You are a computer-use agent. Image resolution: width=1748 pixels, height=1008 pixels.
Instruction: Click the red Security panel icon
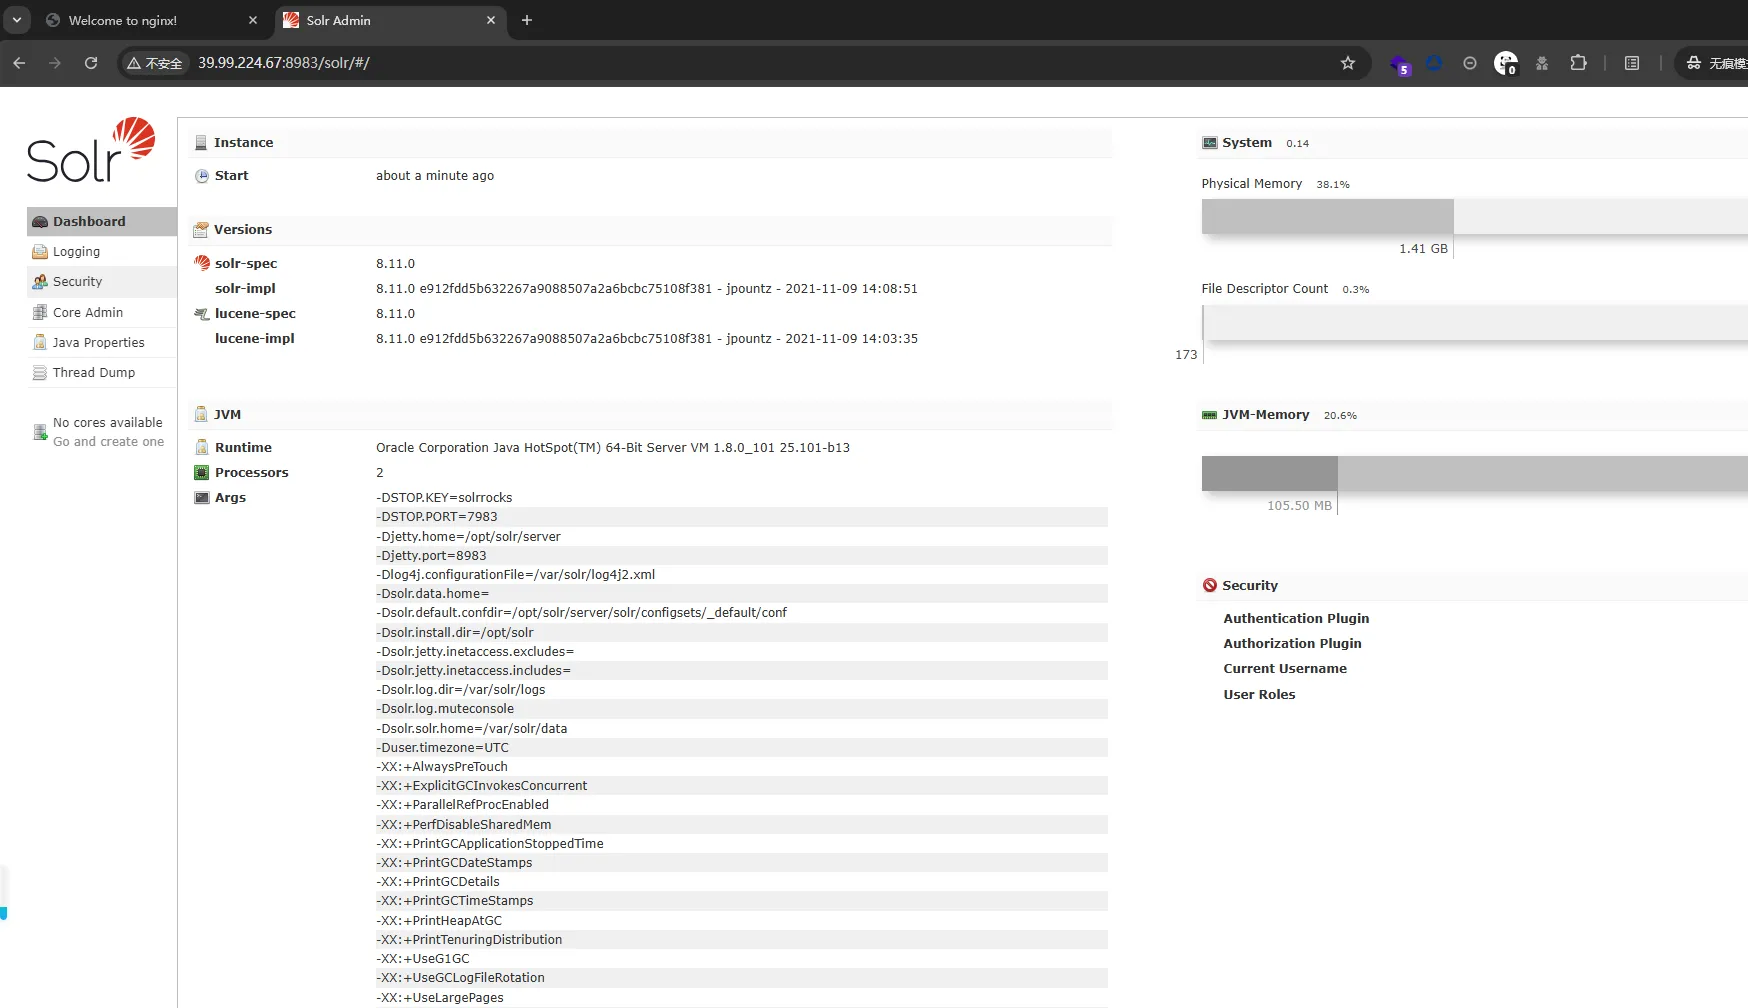(1210, 586)
